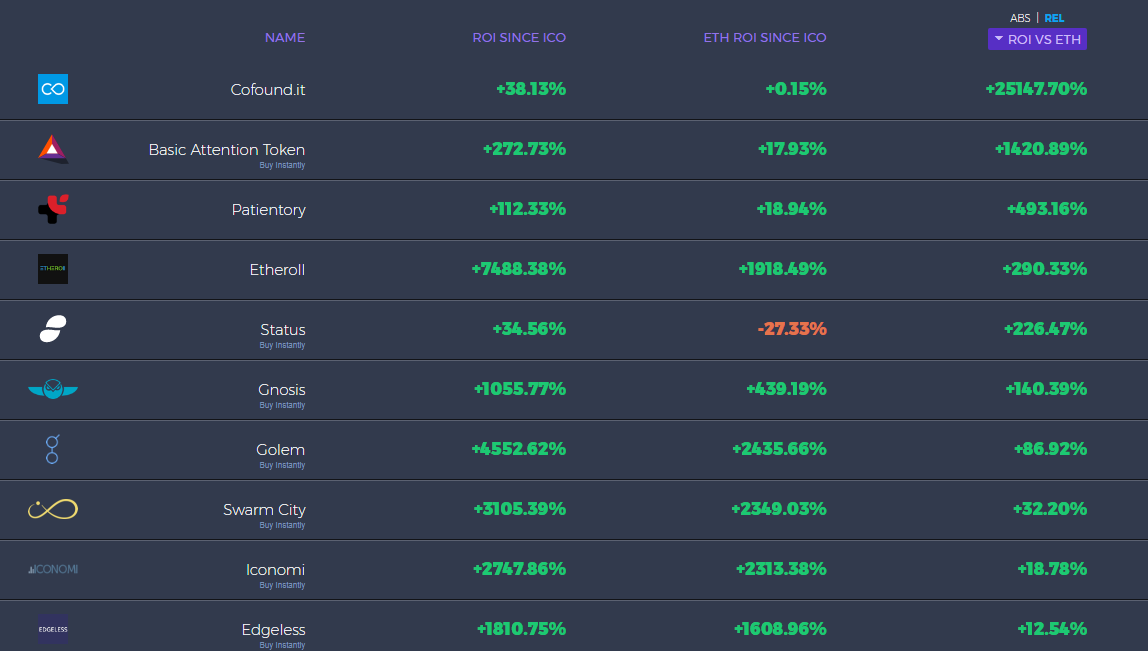The width and height of the screenshot is (1148, 651).
Task: Click Gnosis ETH ROI +439.19%
Action: [786, 389]
